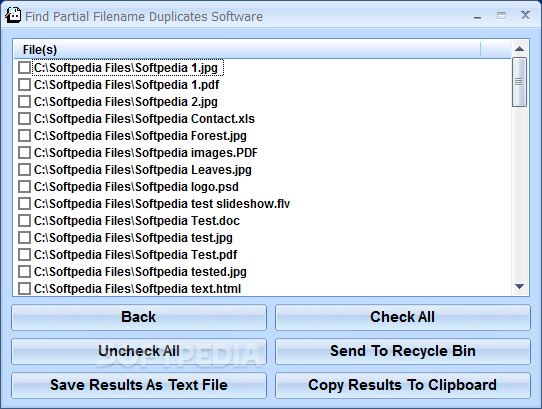Select the row text Softpedia logo.psd
Screen dimensions: 542x409
137,187
